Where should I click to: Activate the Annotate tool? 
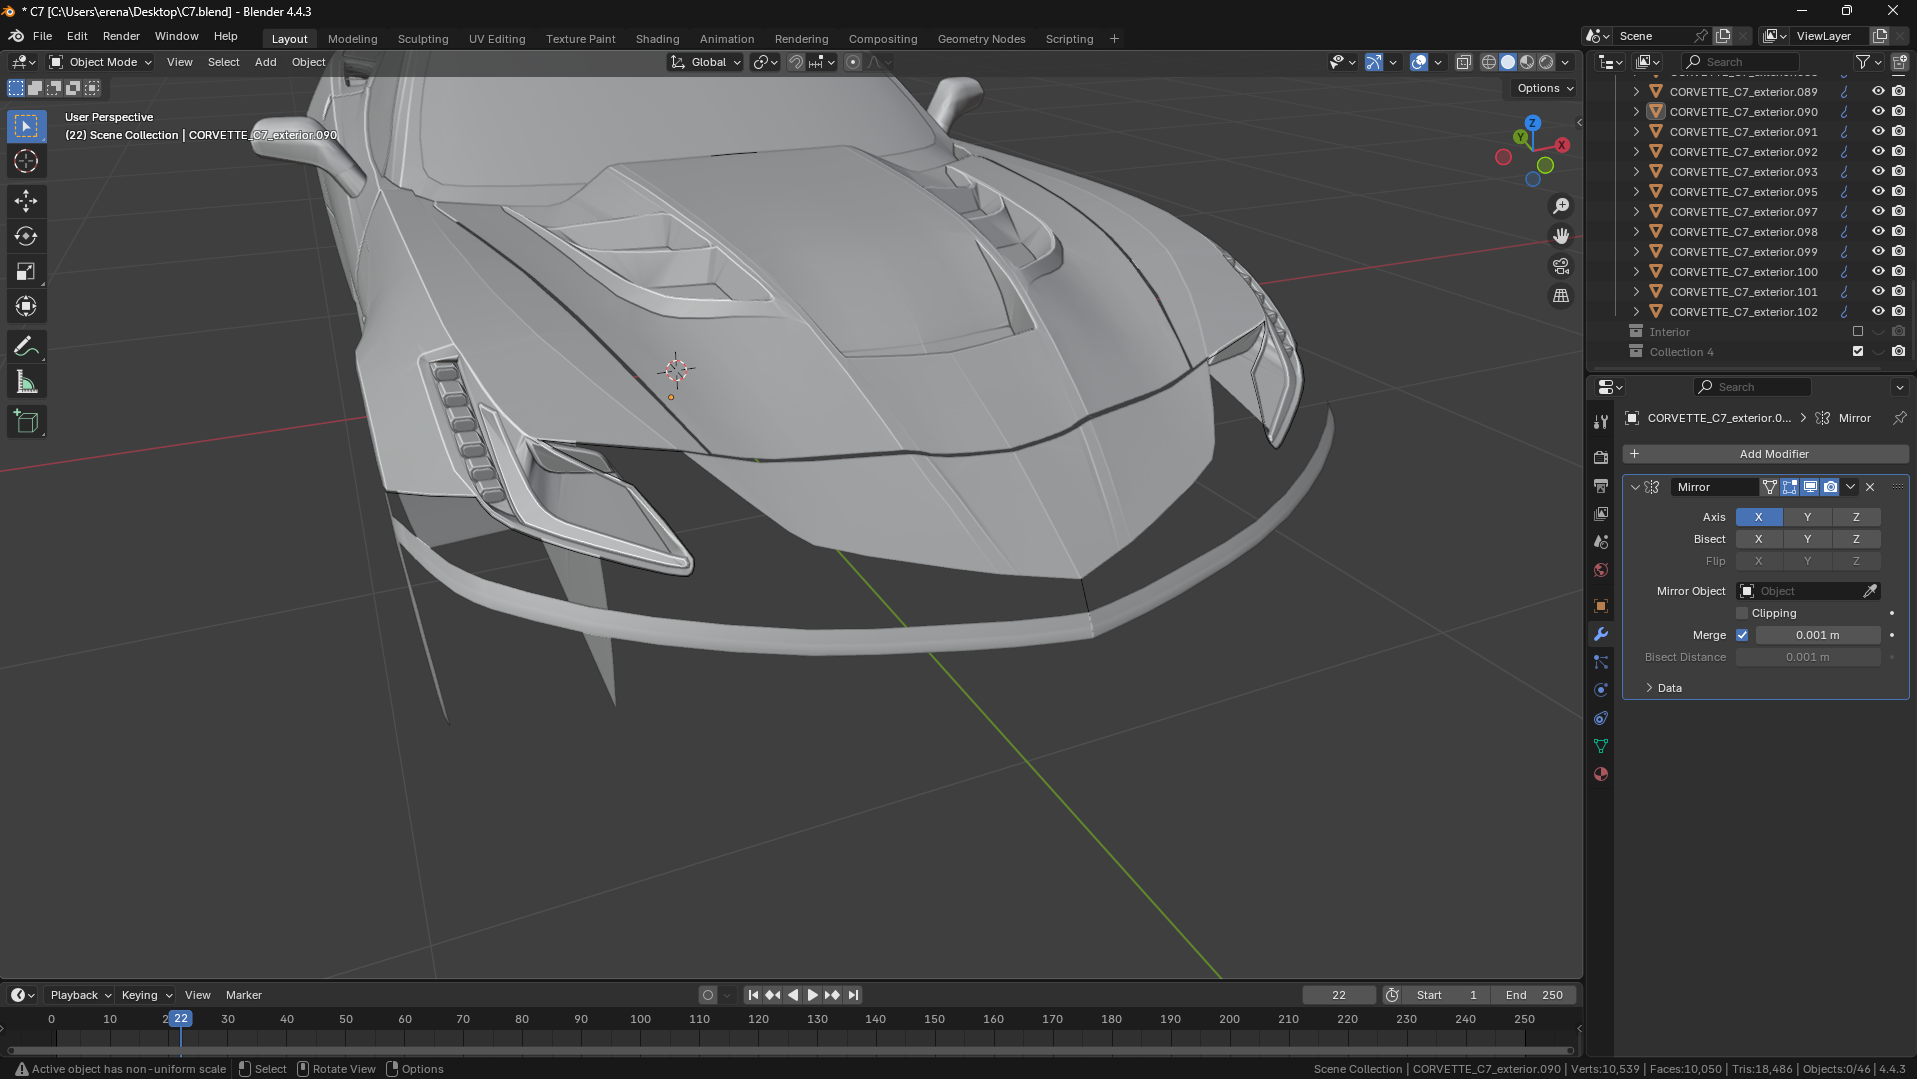[x=26, y=347]
